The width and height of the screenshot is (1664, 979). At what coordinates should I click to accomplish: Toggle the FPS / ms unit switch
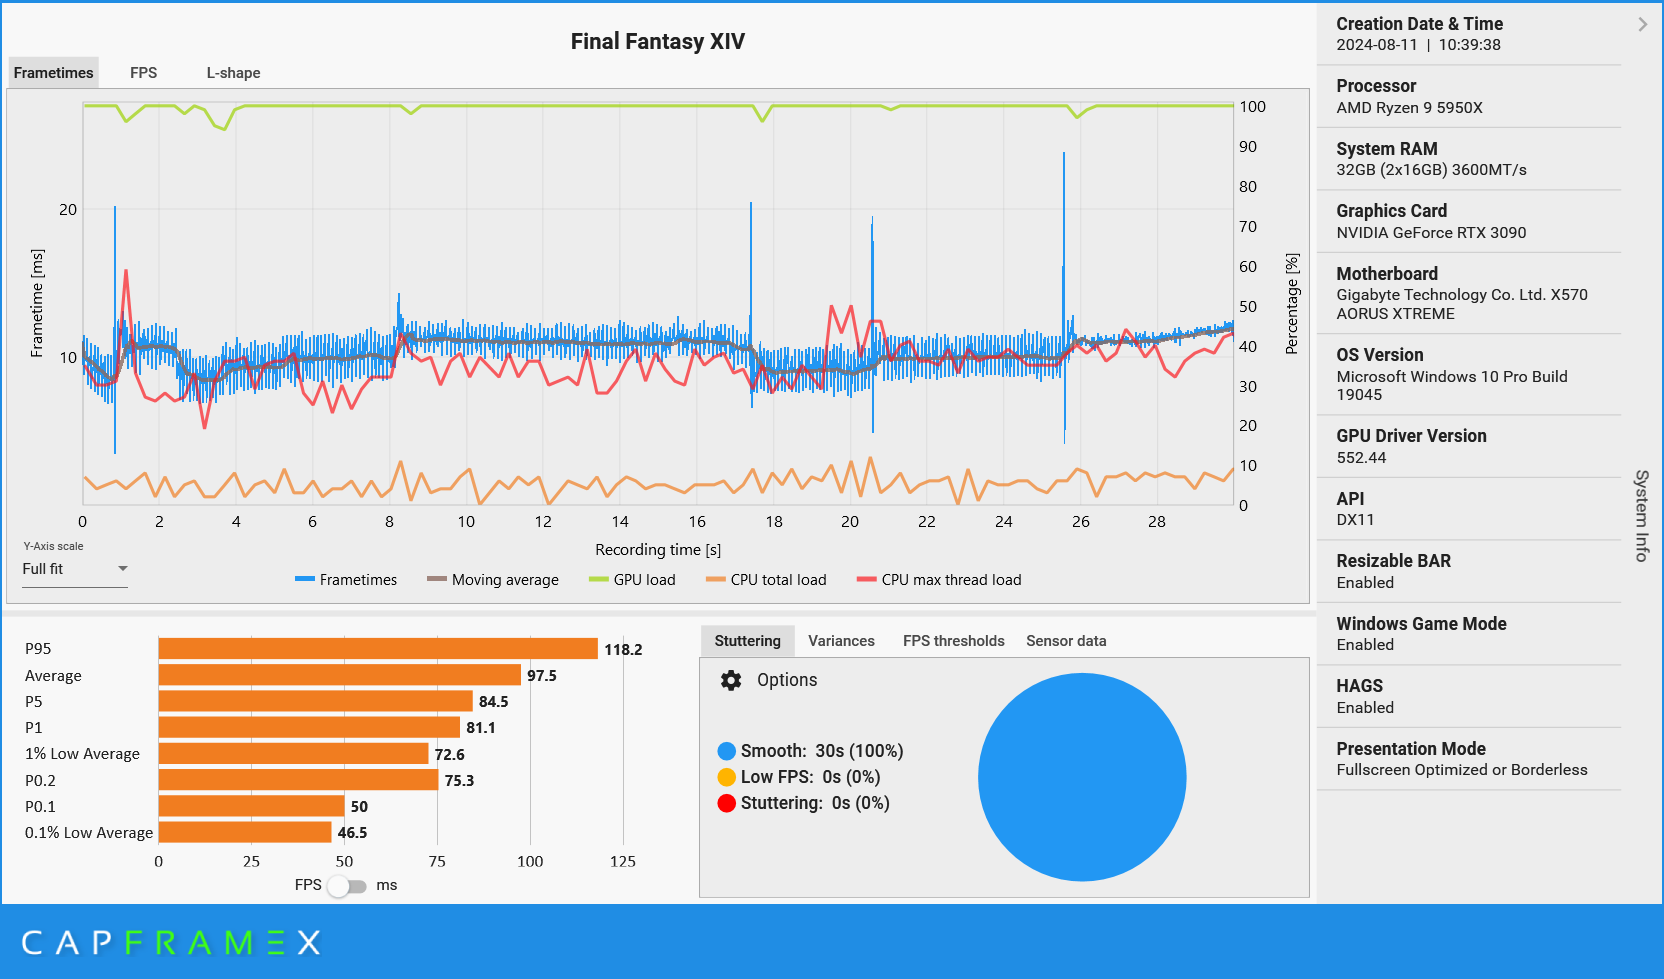(x=348, y=886)
